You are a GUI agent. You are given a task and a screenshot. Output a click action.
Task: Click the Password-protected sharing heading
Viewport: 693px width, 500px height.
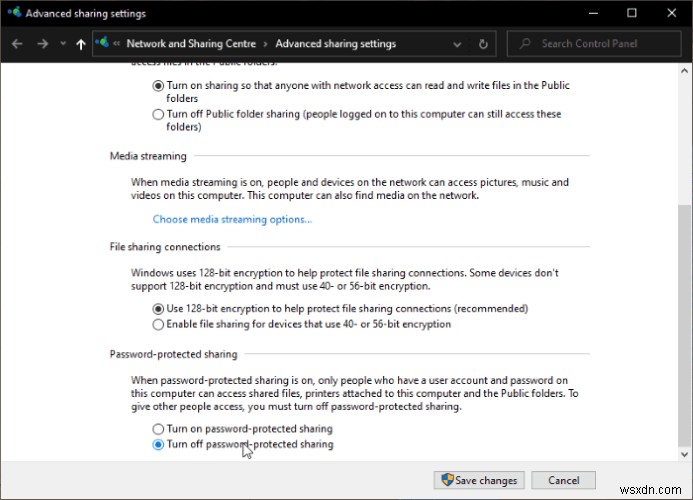click(173, 354)
